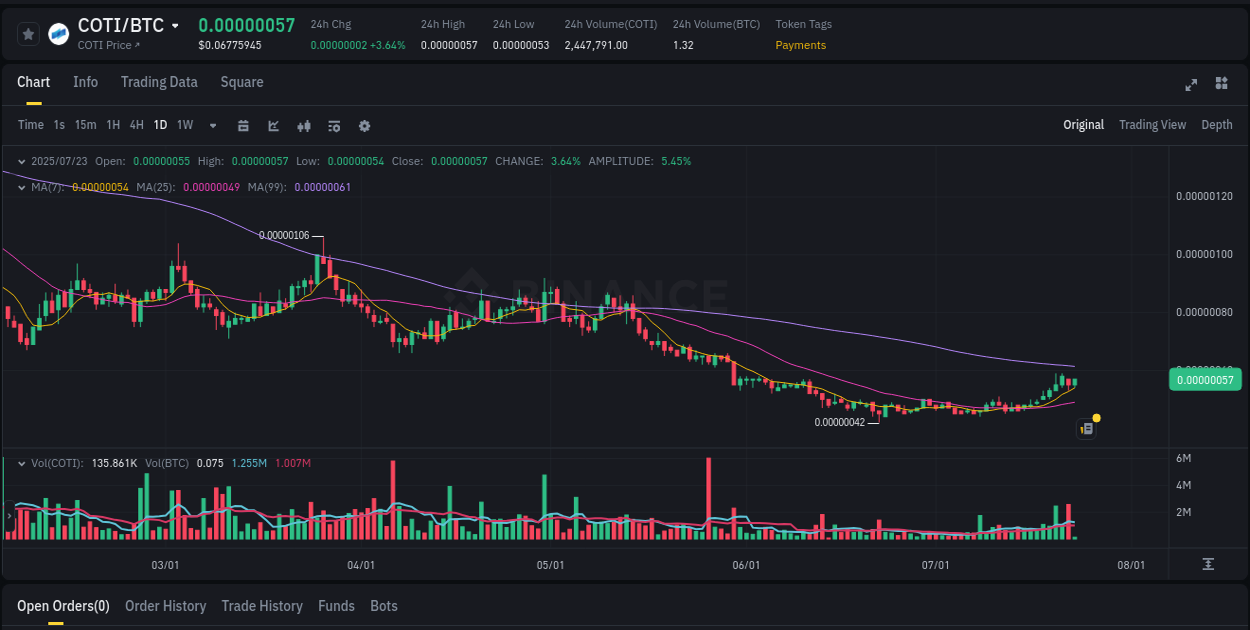Expand chart to fullscreen with arrows icon
The height and width of the screenshot is (630, 1250).
1191,85
